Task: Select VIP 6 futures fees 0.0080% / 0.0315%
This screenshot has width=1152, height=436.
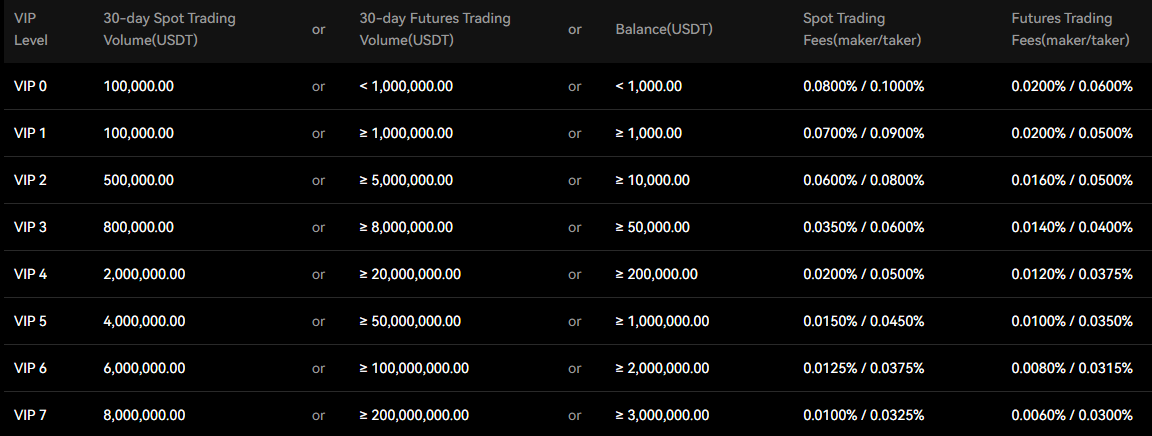Action: click(x=1072, y=368)
